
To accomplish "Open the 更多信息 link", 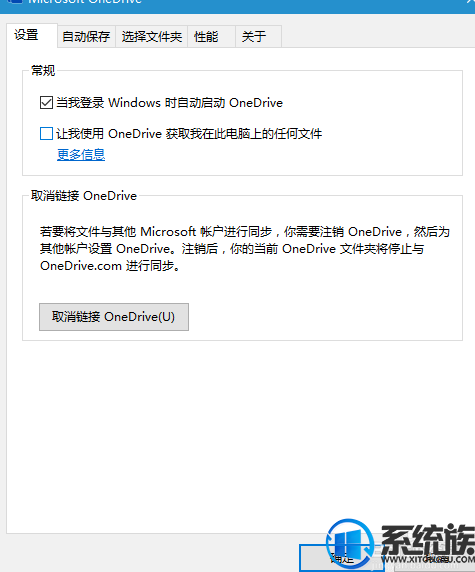I will (81, 155).
